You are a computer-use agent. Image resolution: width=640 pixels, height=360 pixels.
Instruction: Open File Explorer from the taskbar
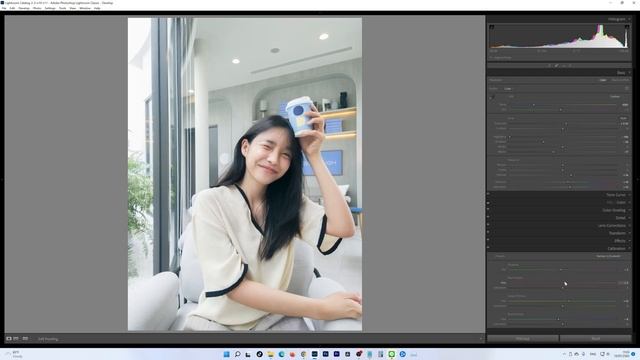point(270,354)
